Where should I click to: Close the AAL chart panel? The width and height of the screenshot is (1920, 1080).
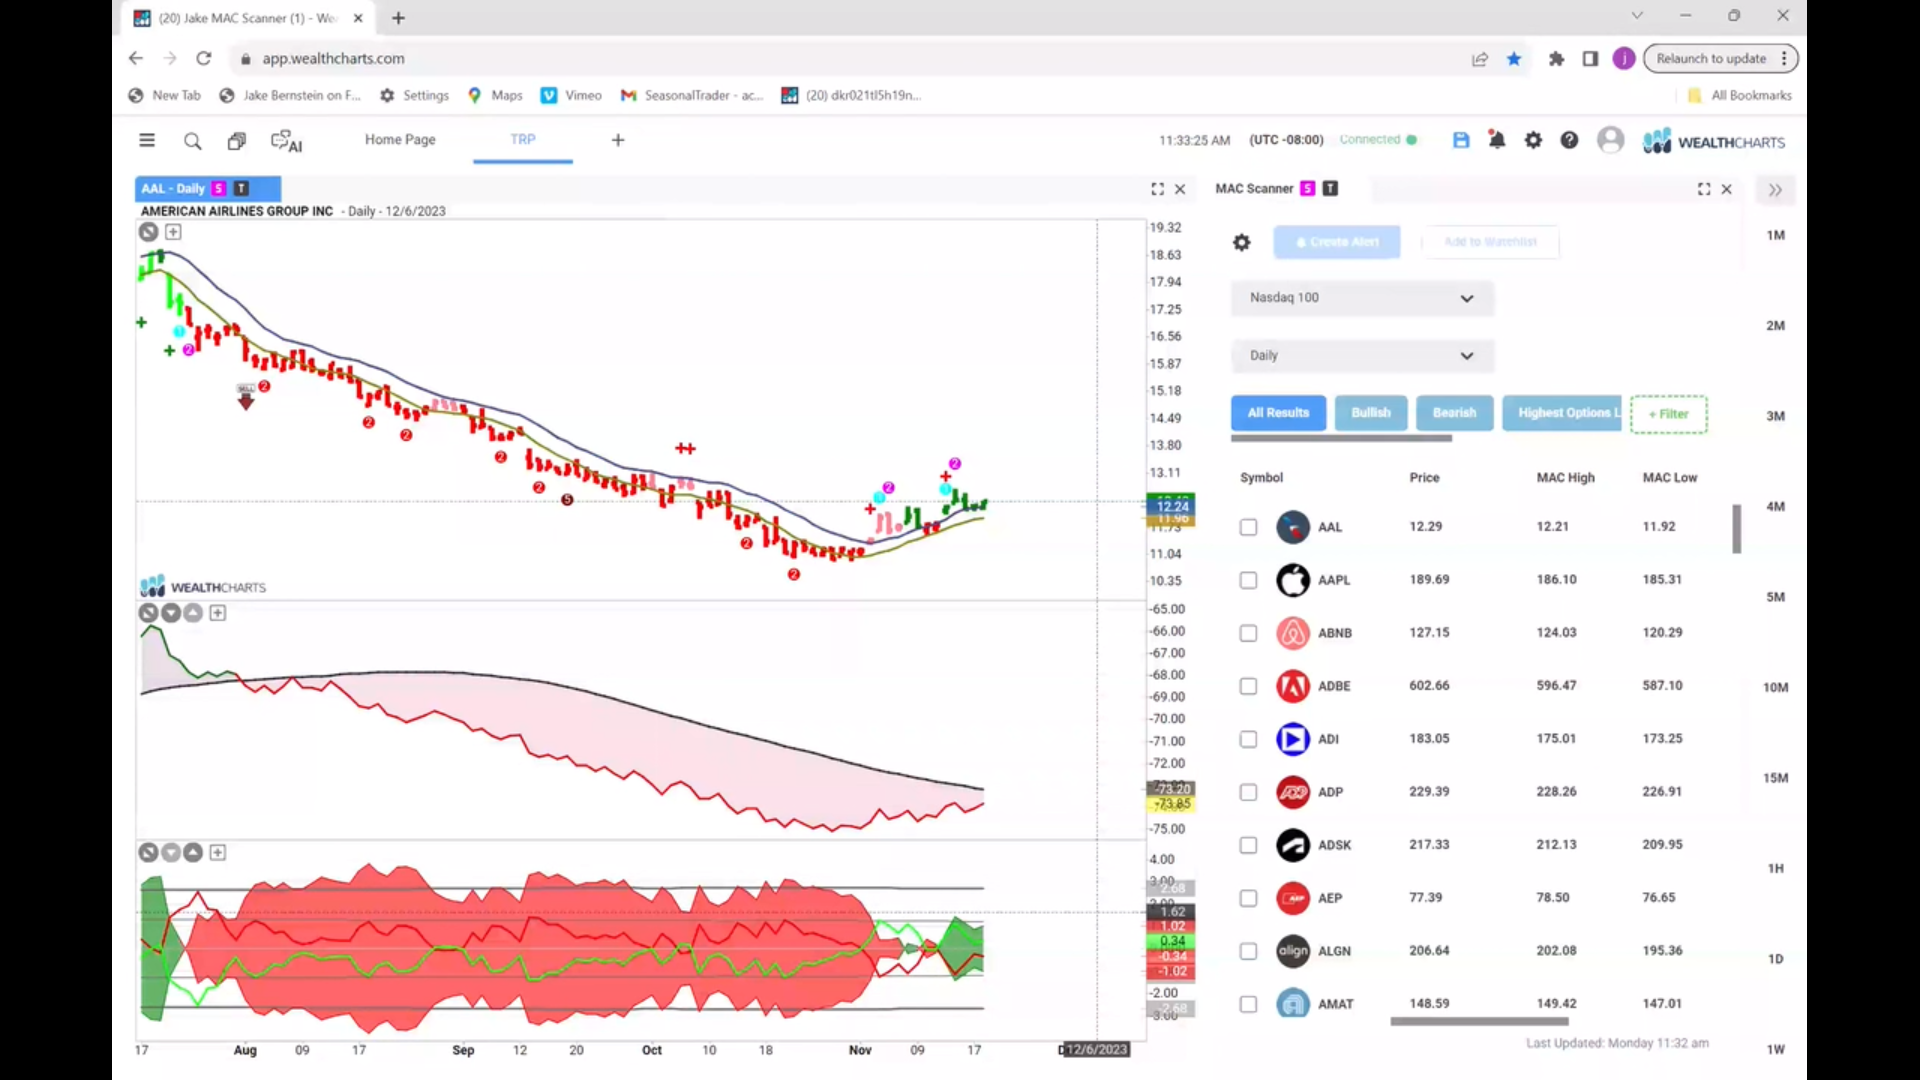[x=1180, y=189]
